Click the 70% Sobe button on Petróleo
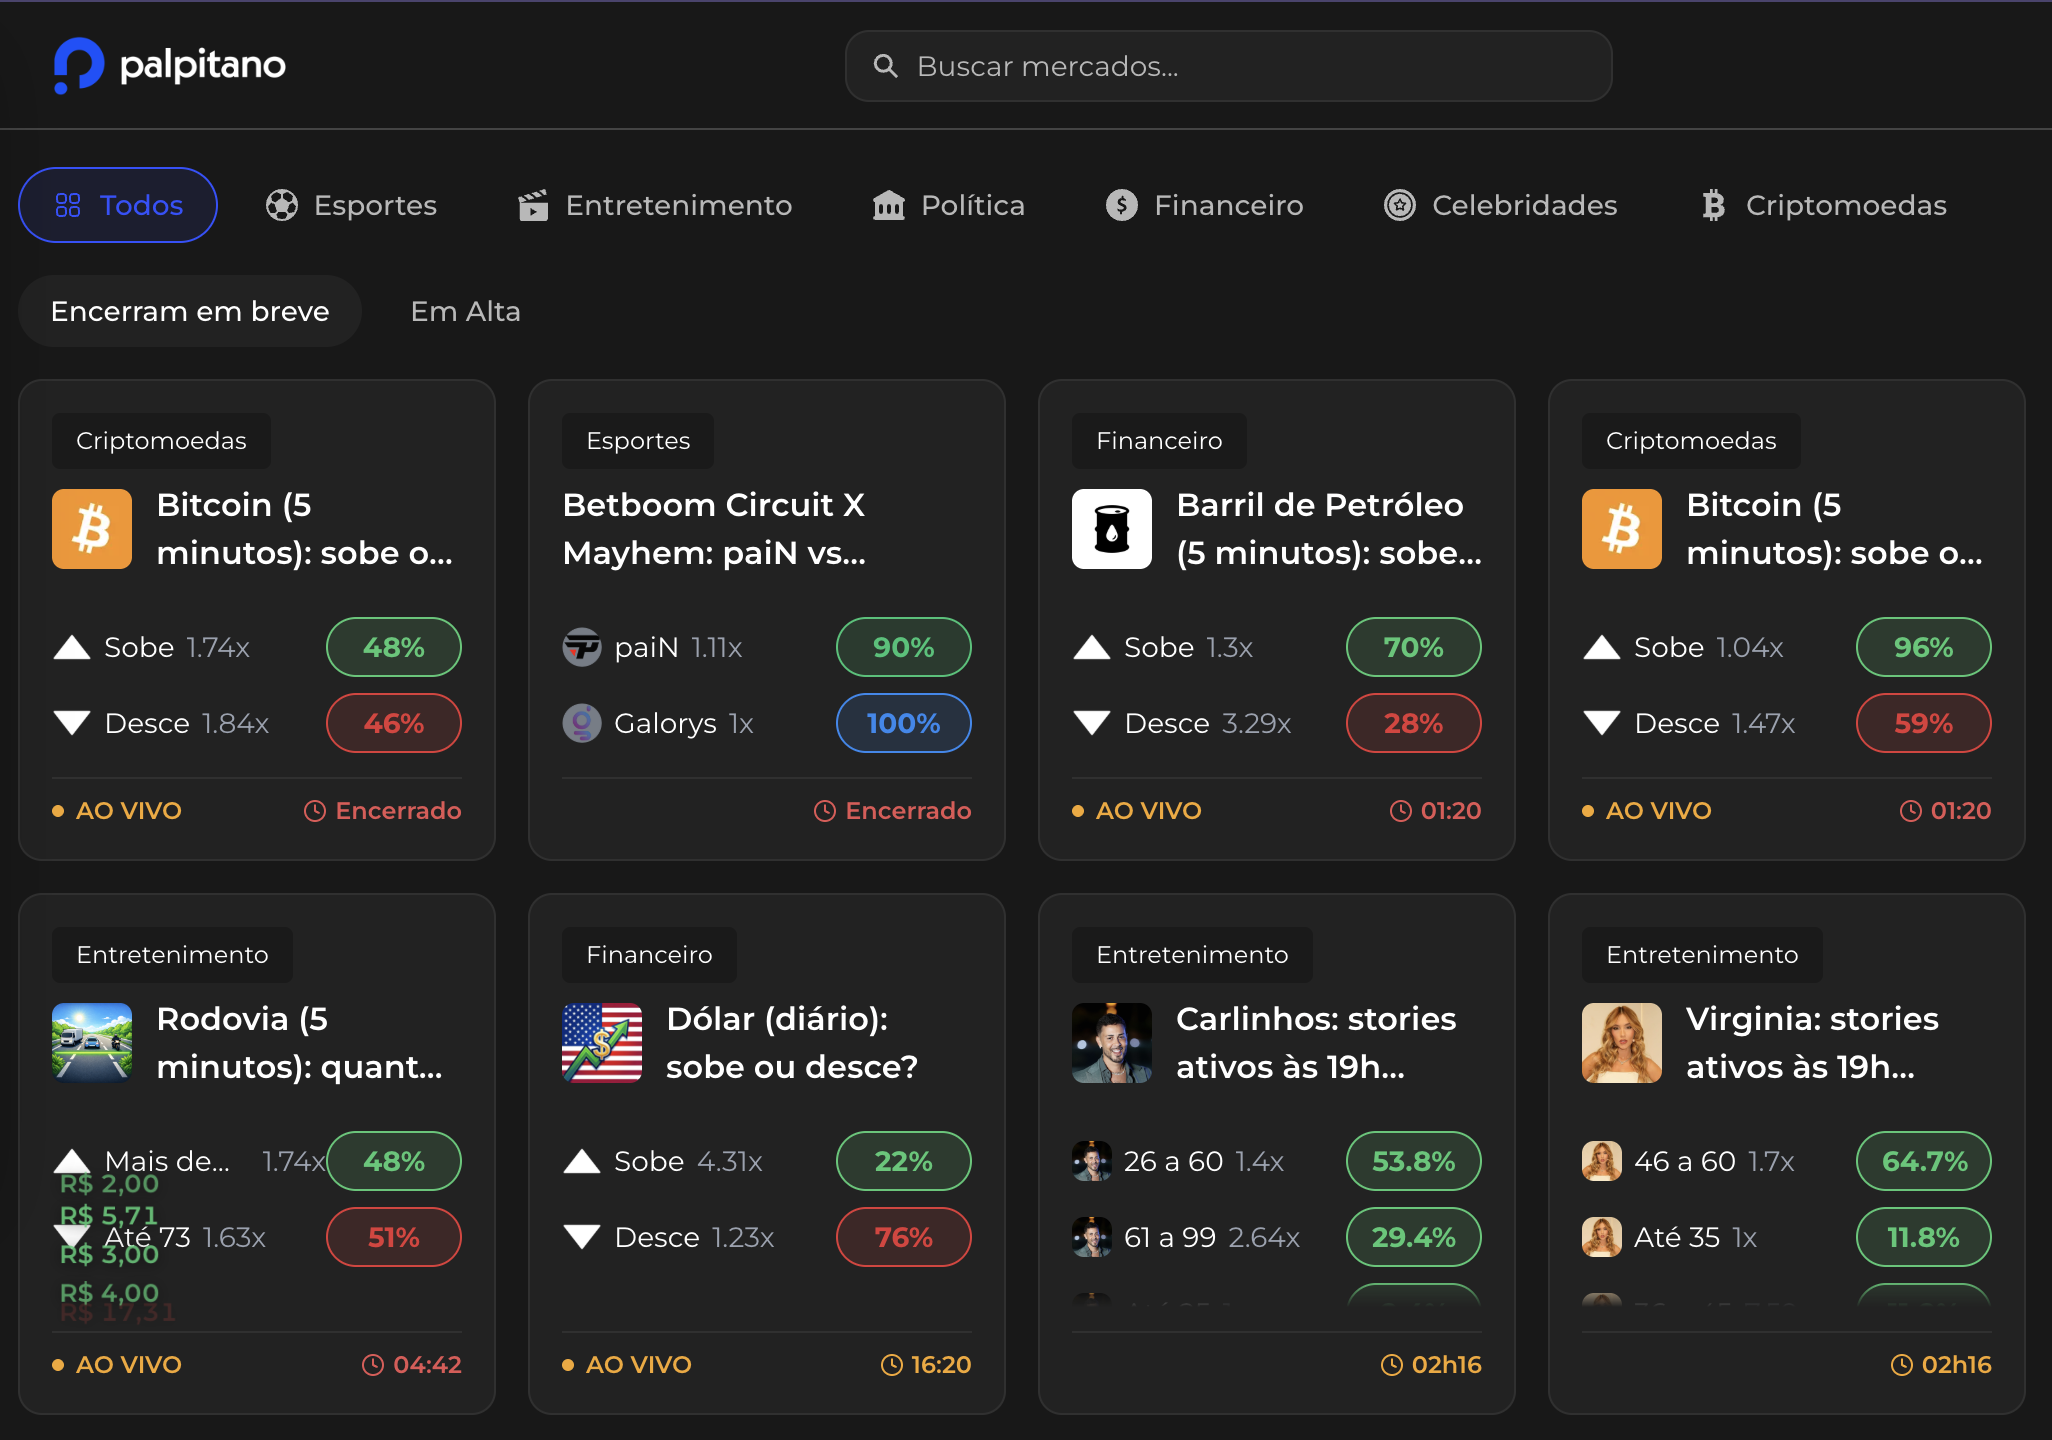 pos(1412,647)
